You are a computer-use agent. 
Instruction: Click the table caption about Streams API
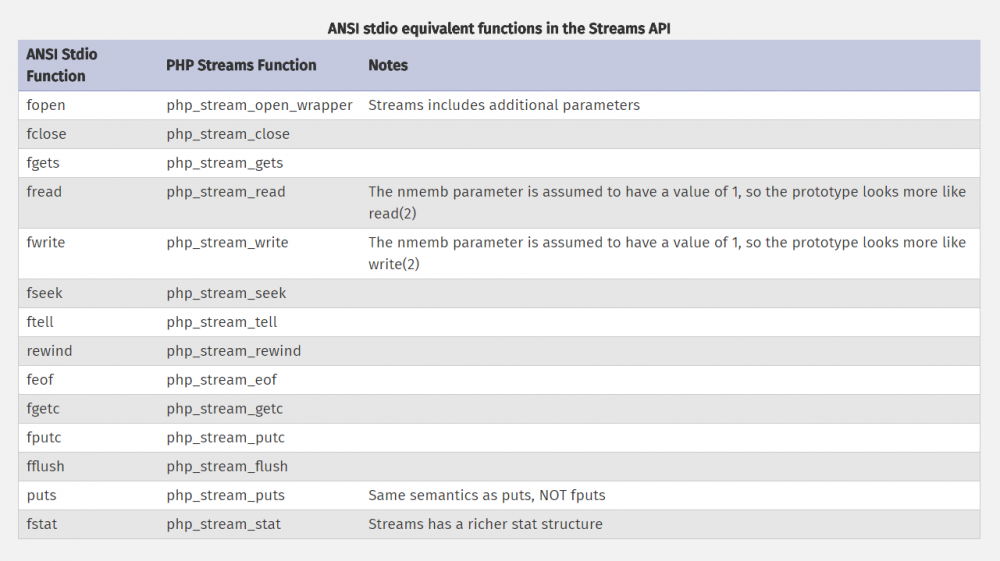[499, 28]
